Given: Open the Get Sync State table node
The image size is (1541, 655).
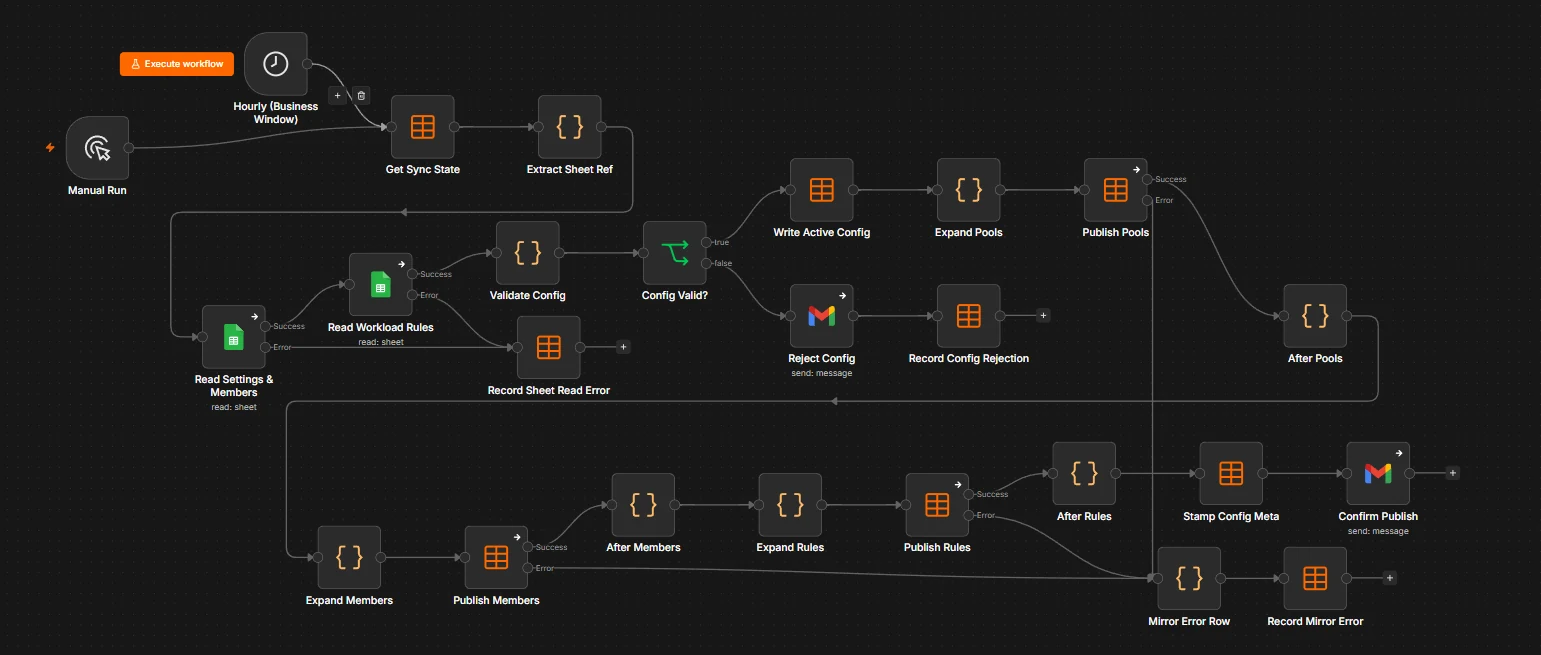Looking at the screenshot, I should pos(423,127).
